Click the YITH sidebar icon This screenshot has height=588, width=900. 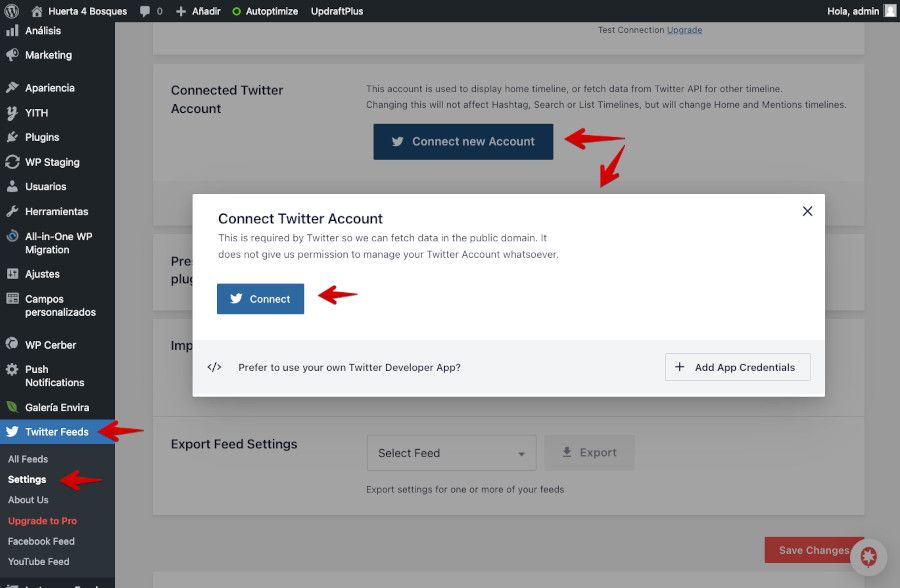(12, 113)
